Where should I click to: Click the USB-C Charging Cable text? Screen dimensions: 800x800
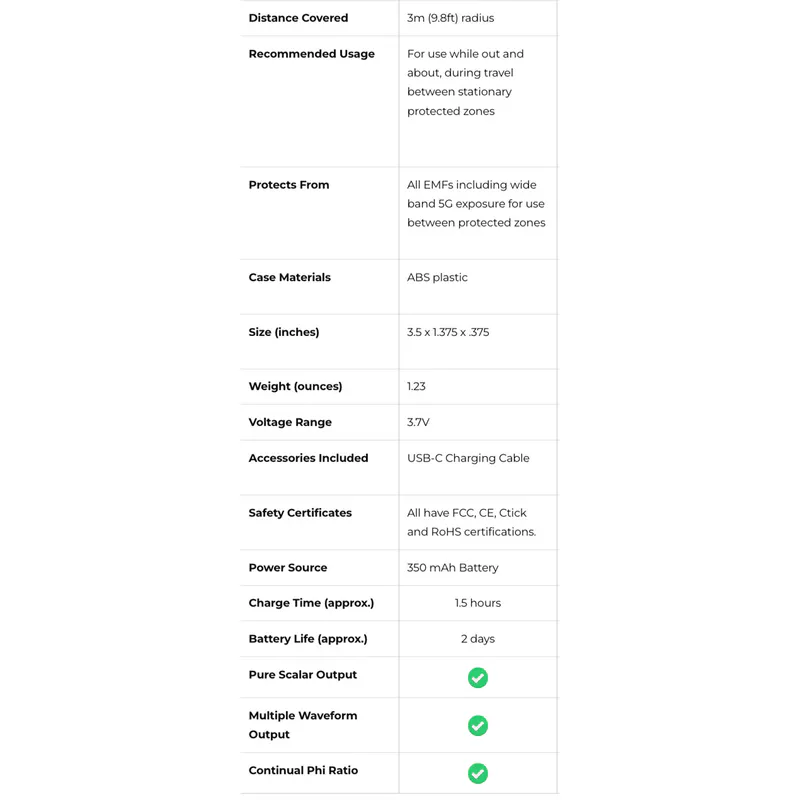tap(468, 459)
